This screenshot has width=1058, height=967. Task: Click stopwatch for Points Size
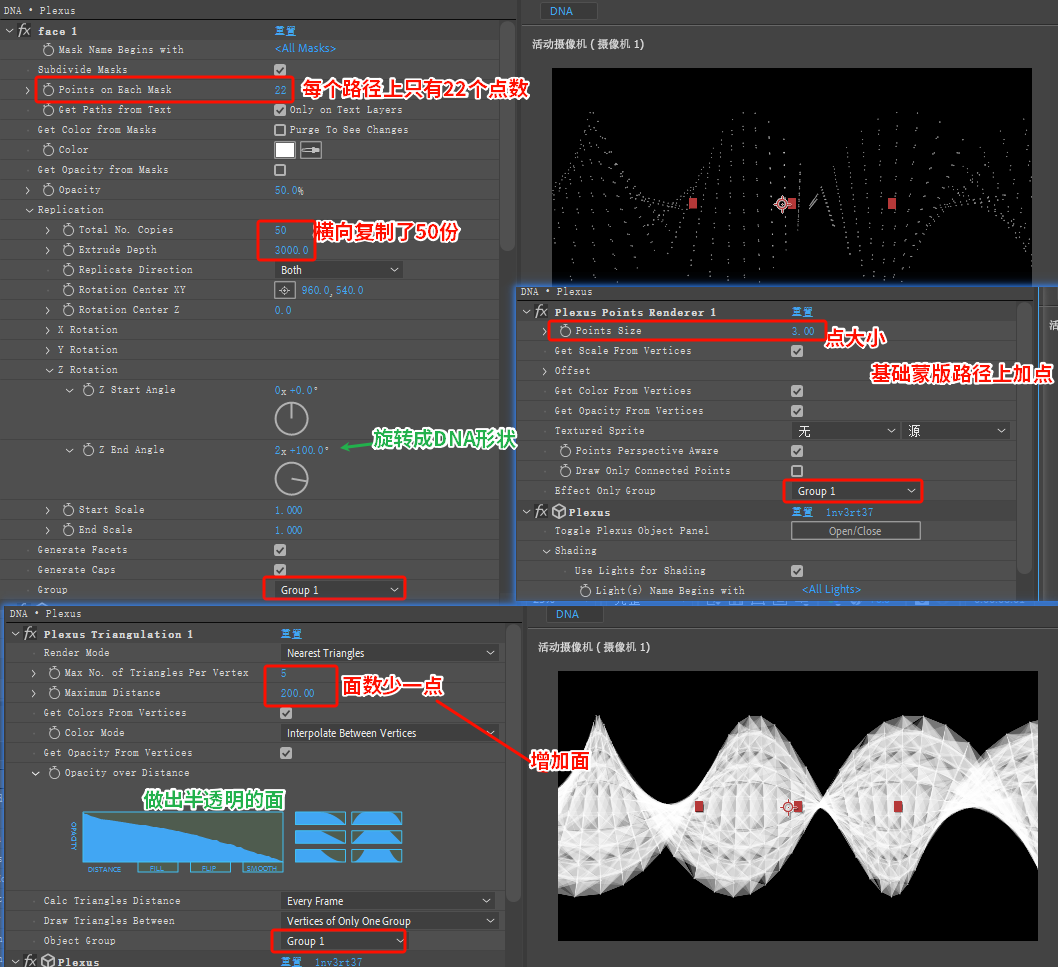[x=565, y=331]
